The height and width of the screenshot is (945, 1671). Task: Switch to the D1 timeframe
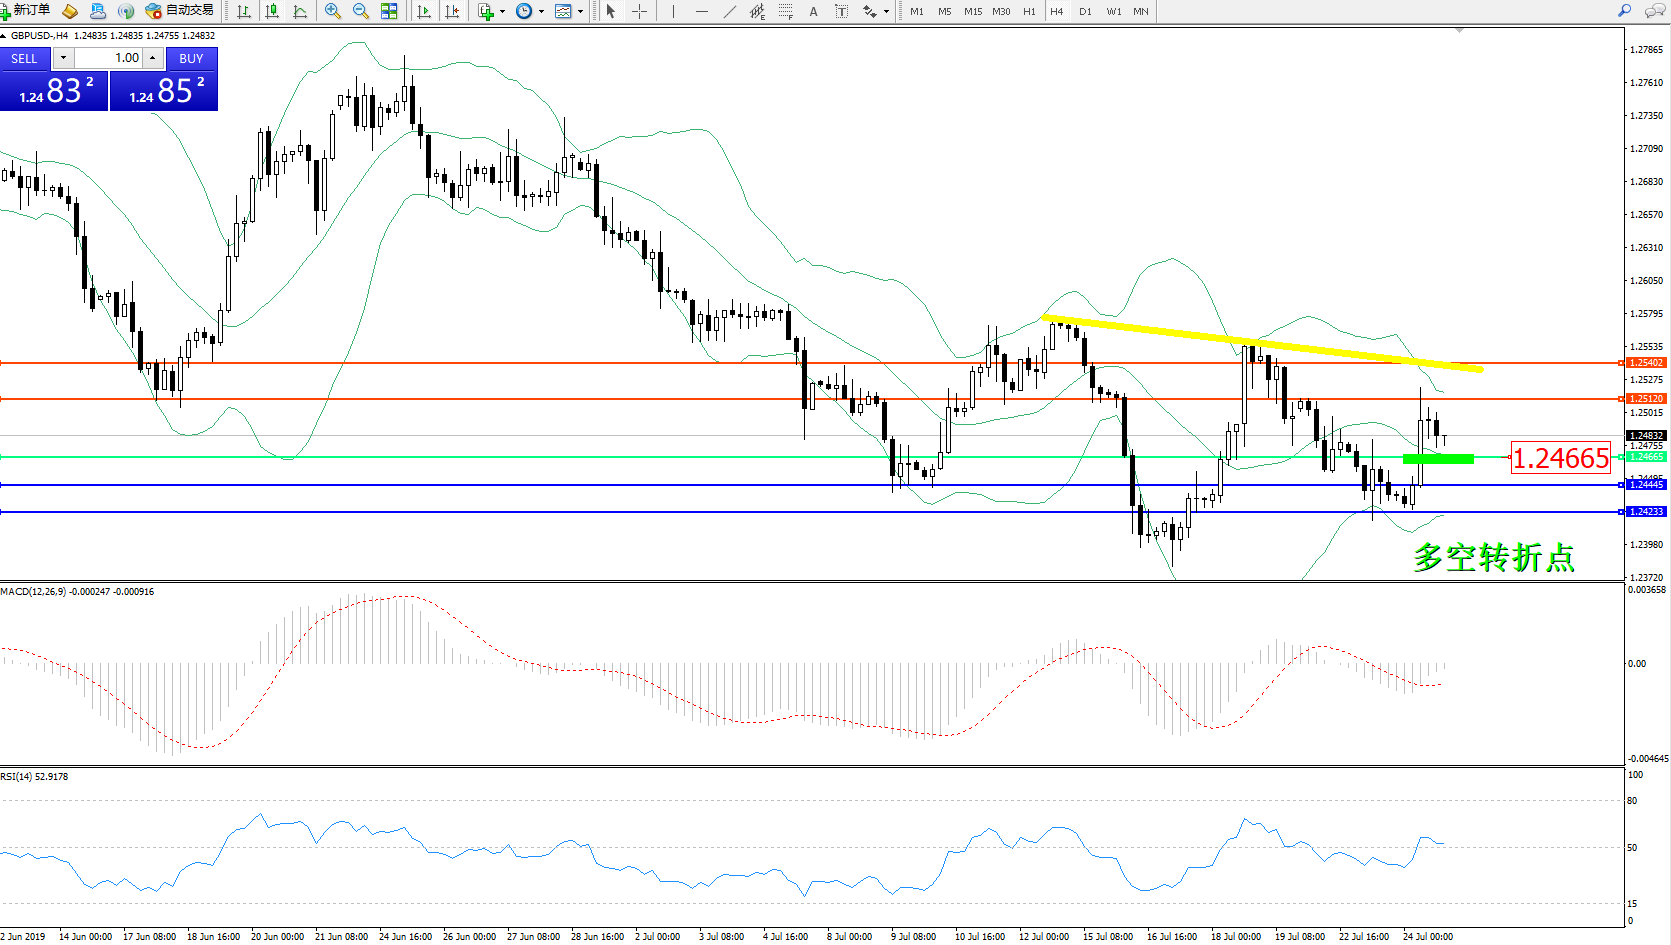(x=1085, y=11)
